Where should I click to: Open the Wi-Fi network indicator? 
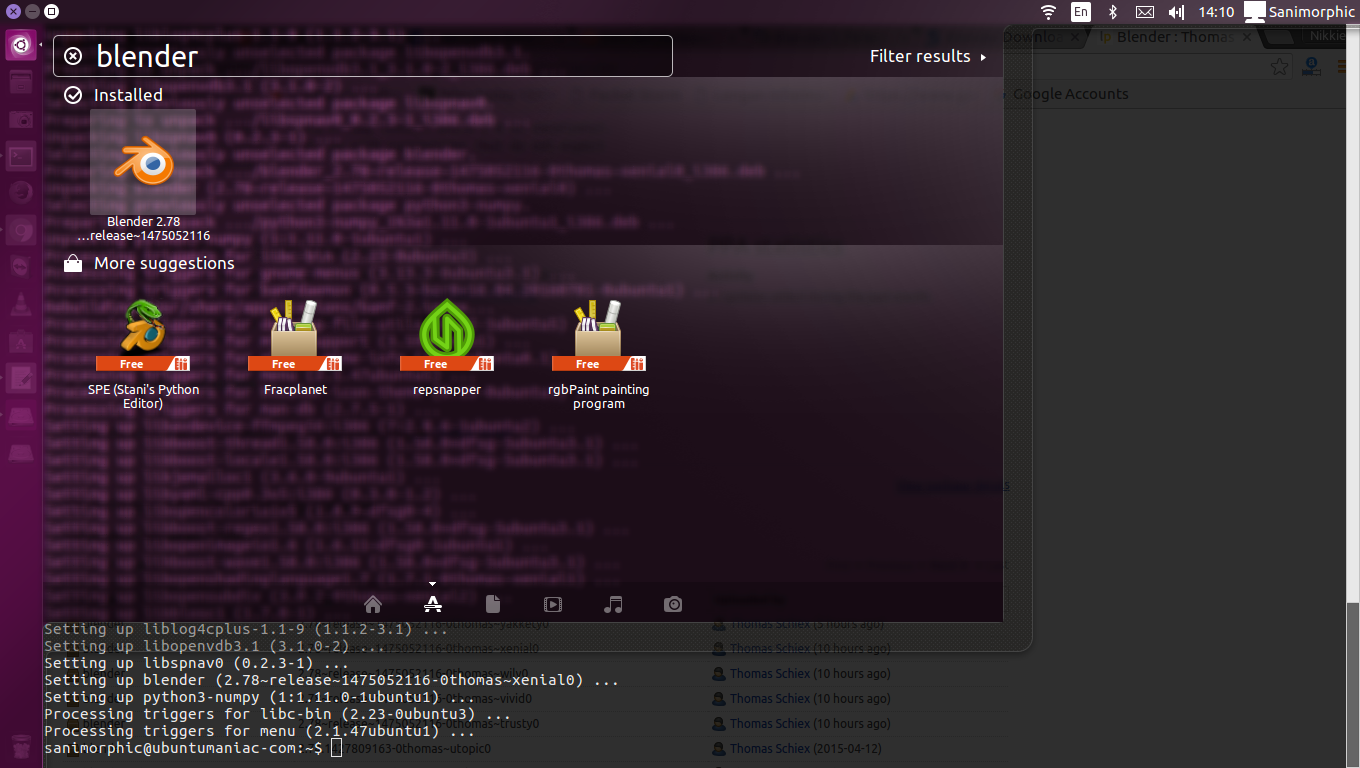click(x=1048, y=12)
